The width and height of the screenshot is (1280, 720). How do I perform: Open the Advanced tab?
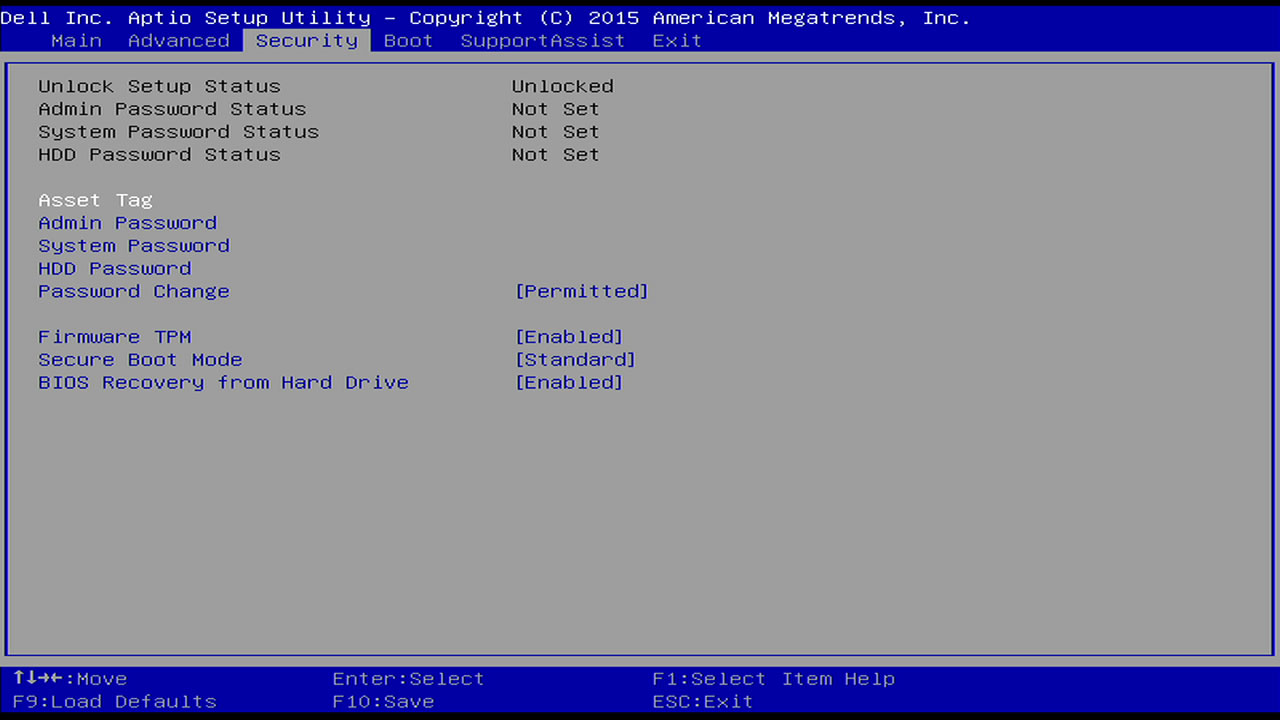(x=179, y=41)
